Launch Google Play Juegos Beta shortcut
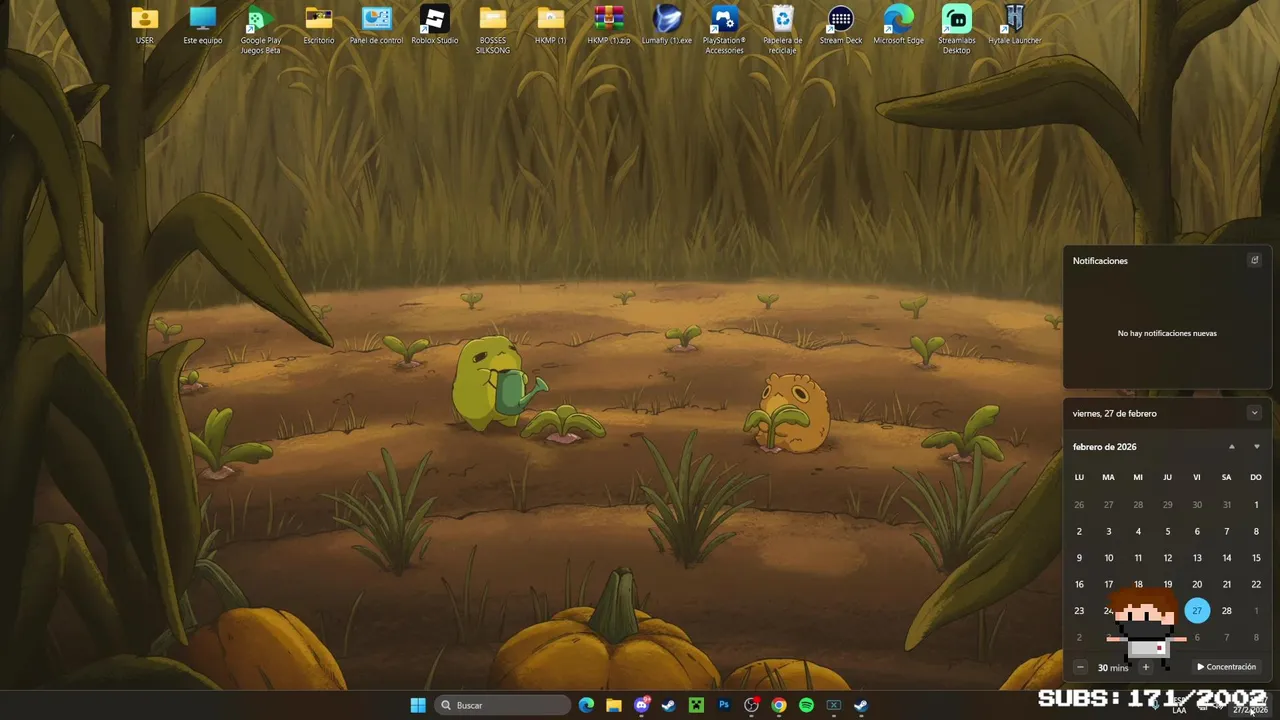 pos(260,30)
